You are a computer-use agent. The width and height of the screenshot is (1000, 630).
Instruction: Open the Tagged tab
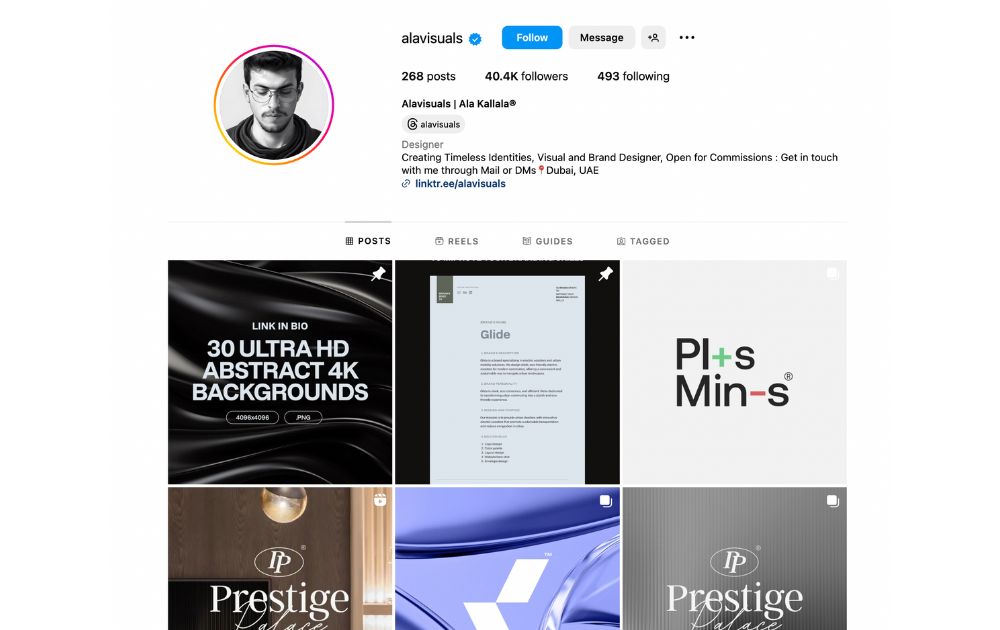643,241
